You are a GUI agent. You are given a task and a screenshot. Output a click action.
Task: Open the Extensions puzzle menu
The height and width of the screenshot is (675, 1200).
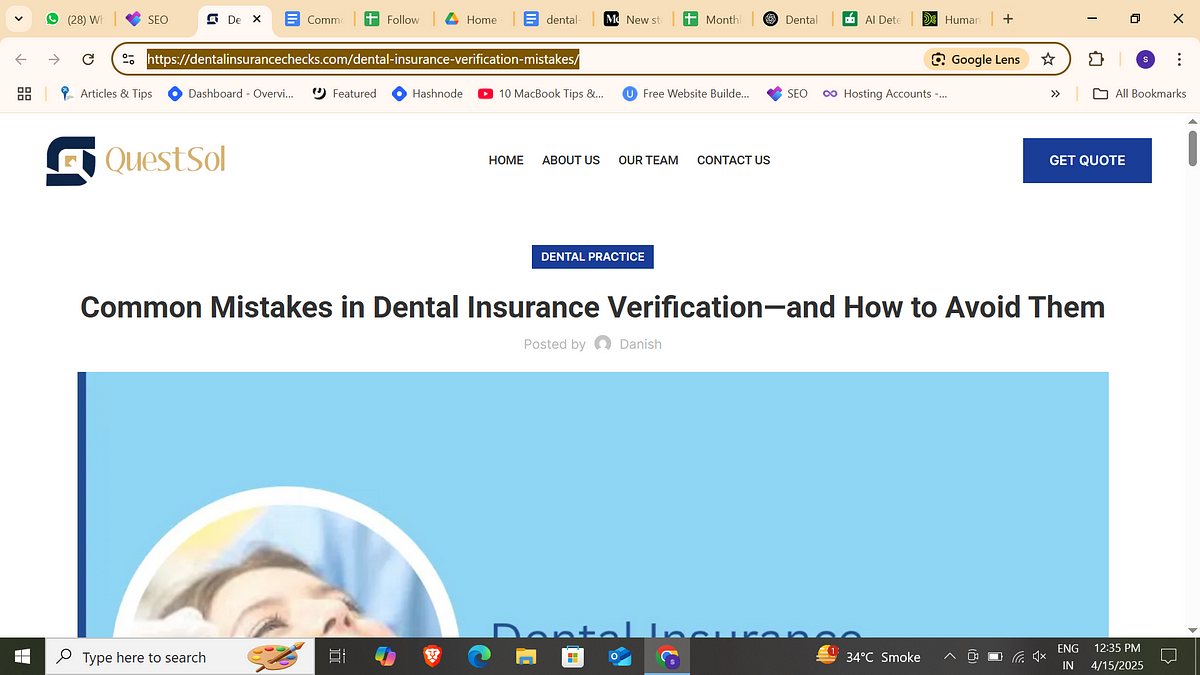click(1096, 59)
